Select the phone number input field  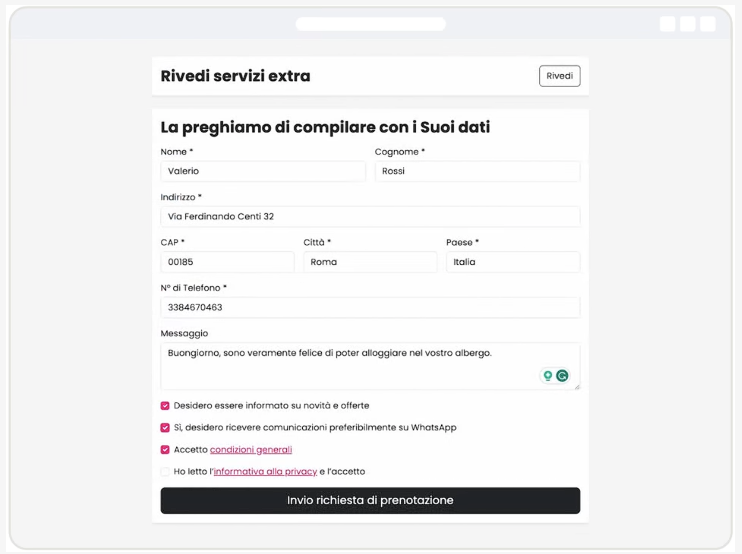point(370,308)
